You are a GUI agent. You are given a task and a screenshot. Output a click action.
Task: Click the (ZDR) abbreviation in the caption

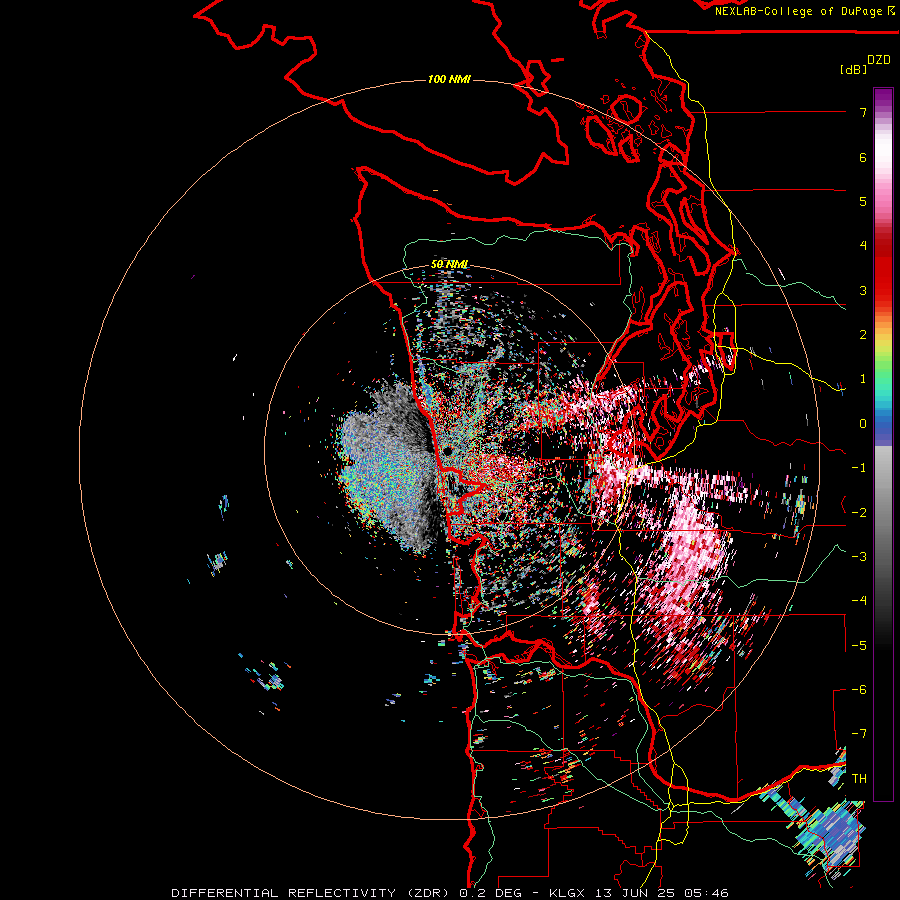(428, 893)
